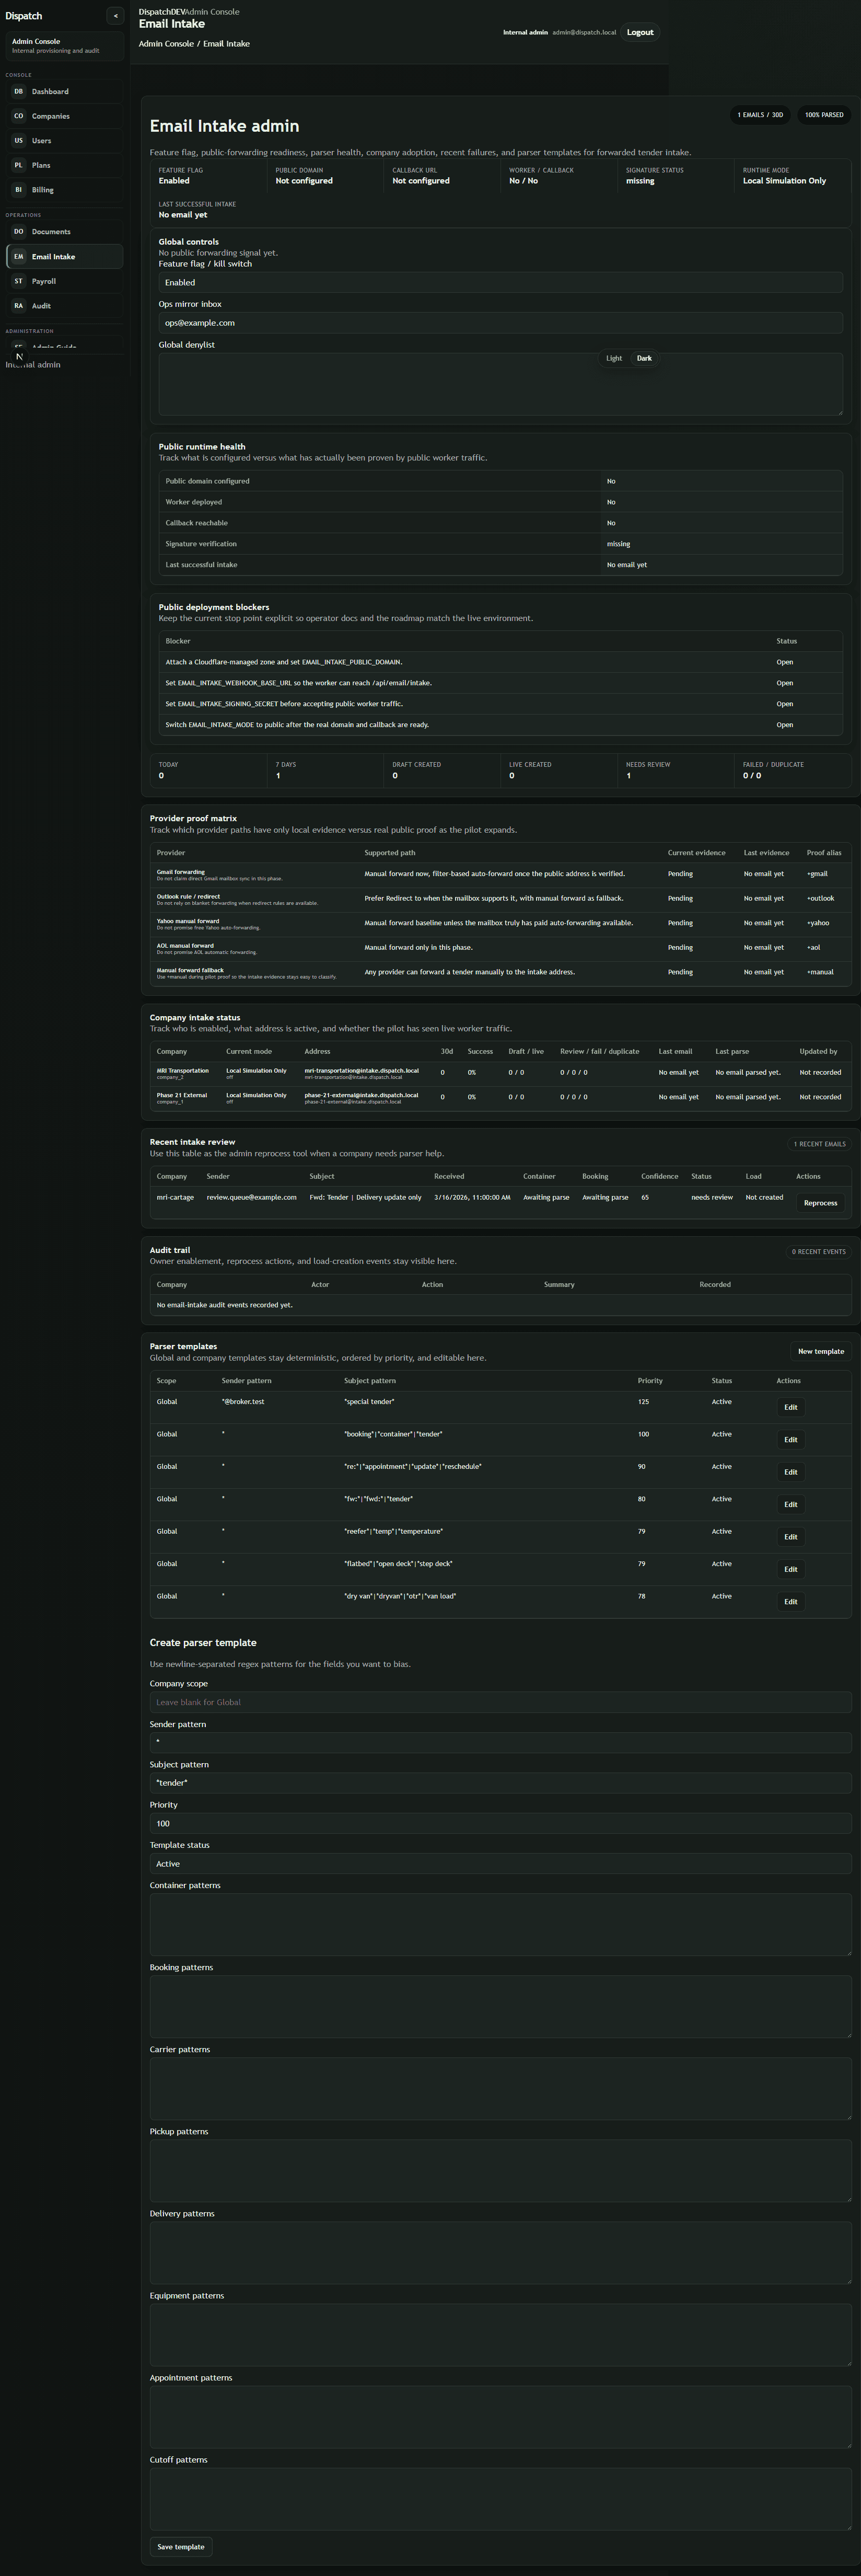Click the Logout button

tap(640, 32)
